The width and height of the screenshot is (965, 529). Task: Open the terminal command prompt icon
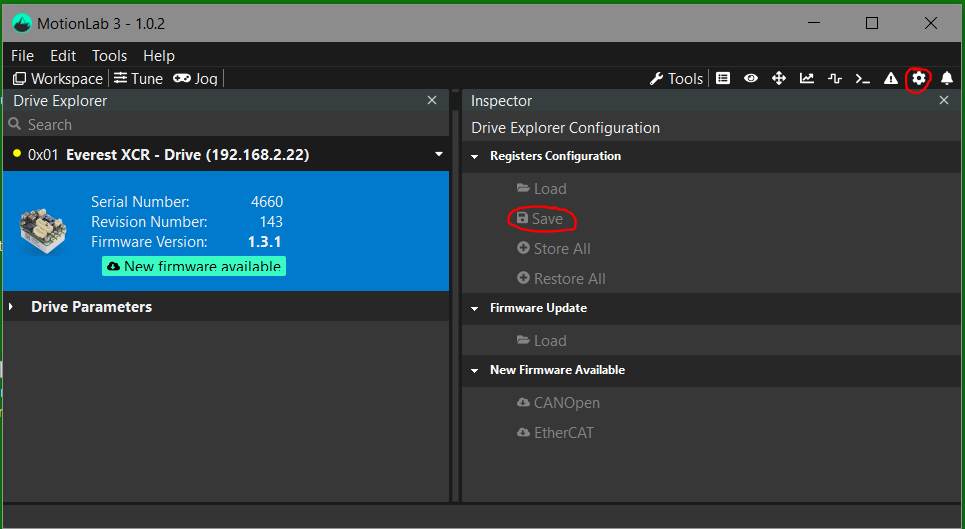[862, 78]
